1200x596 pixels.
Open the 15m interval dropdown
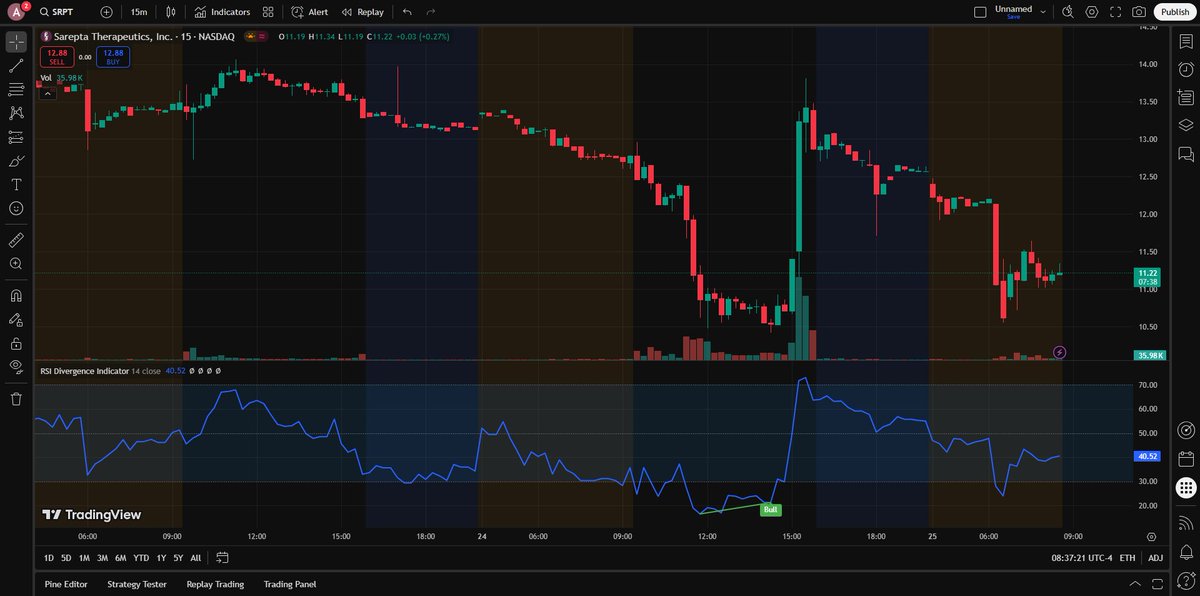coord(139,12)
